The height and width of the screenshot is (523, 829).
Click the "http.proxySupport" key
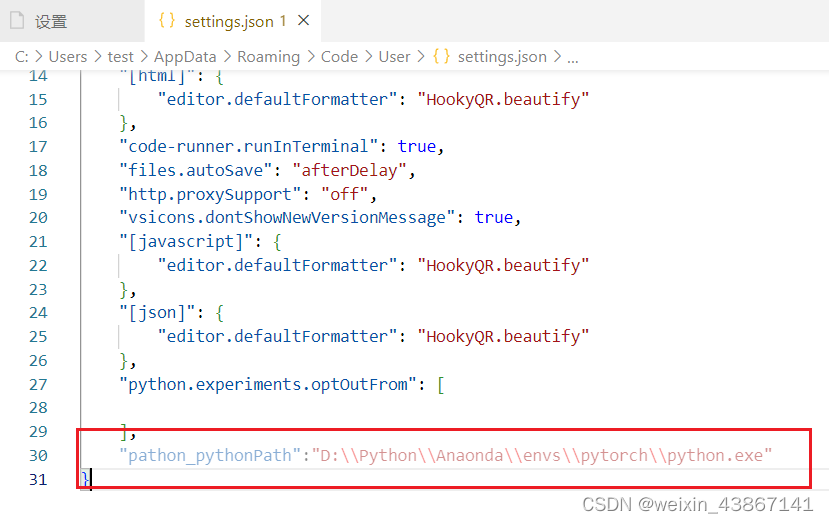[210, 194]
